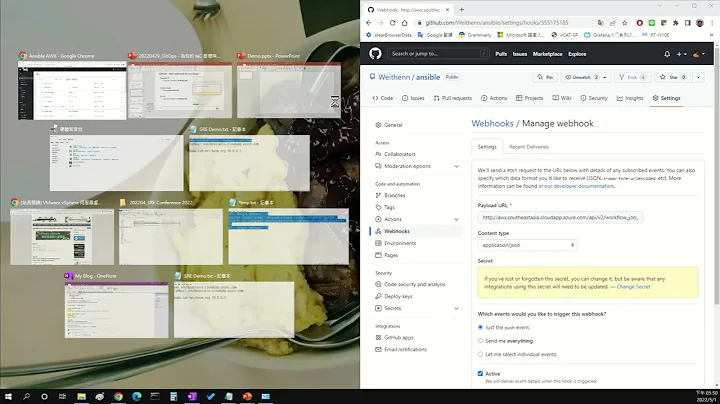Select the webhook Settings tab
Image resolution: width=720 pixels, height=404 pixels.
(x=487, y=147)
